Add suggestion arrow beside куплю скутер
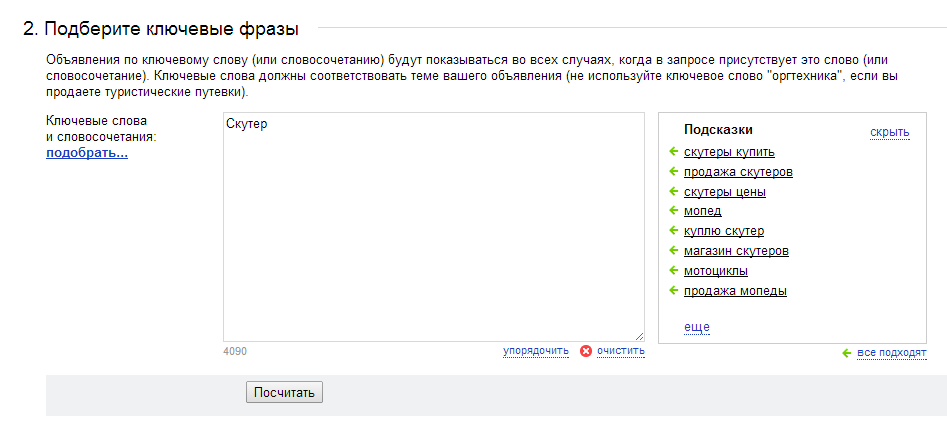This screenshot has height=433, width=947. (x=674, y=230)
